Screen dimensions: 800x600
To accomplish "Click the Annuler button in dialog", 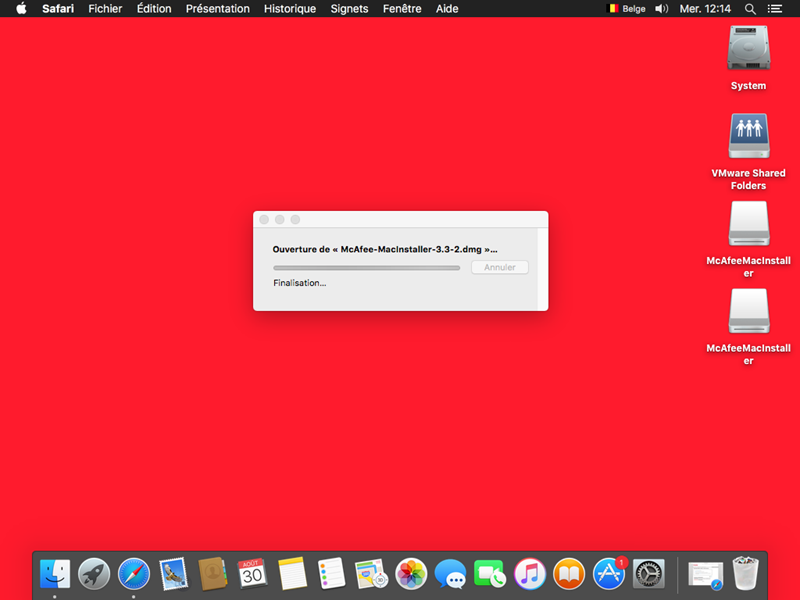I will point(499,267).
